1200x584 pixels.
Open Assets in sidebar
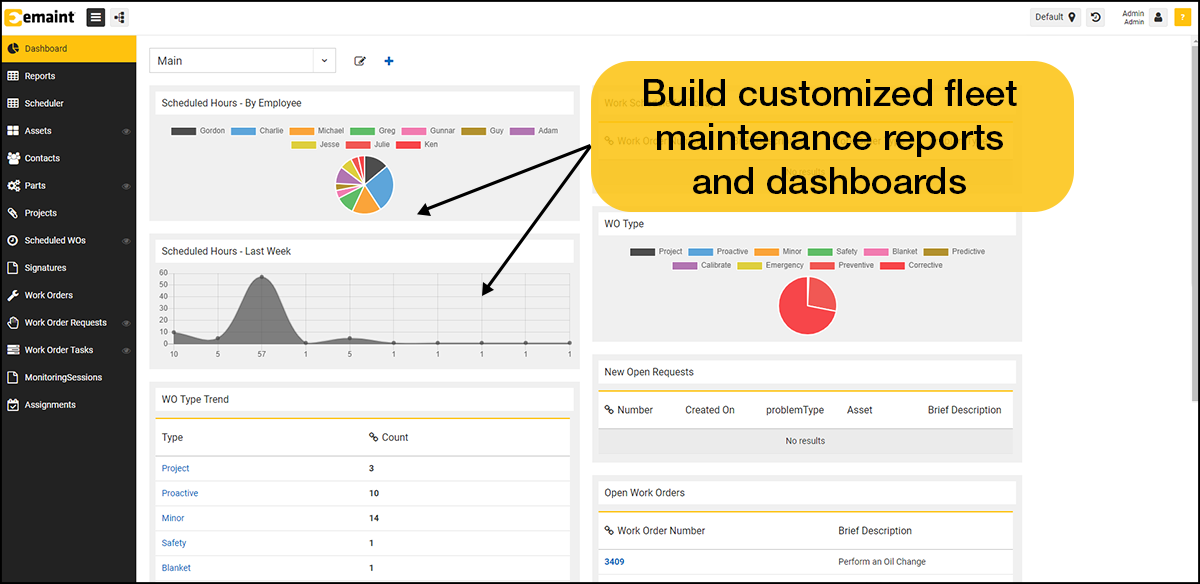coord(68,131)
